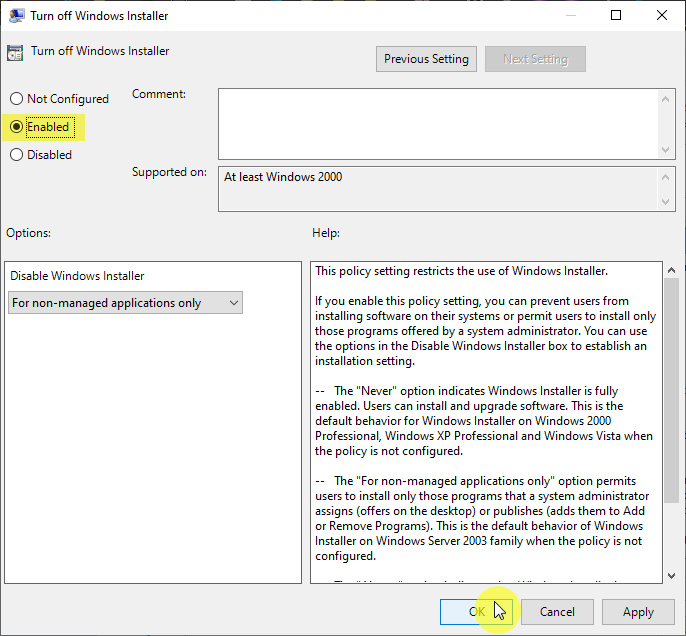Viewport: 686px width, 636px height.
Task: Click the Supported on box scroll up arrow
Action: (x=667, y=176)
